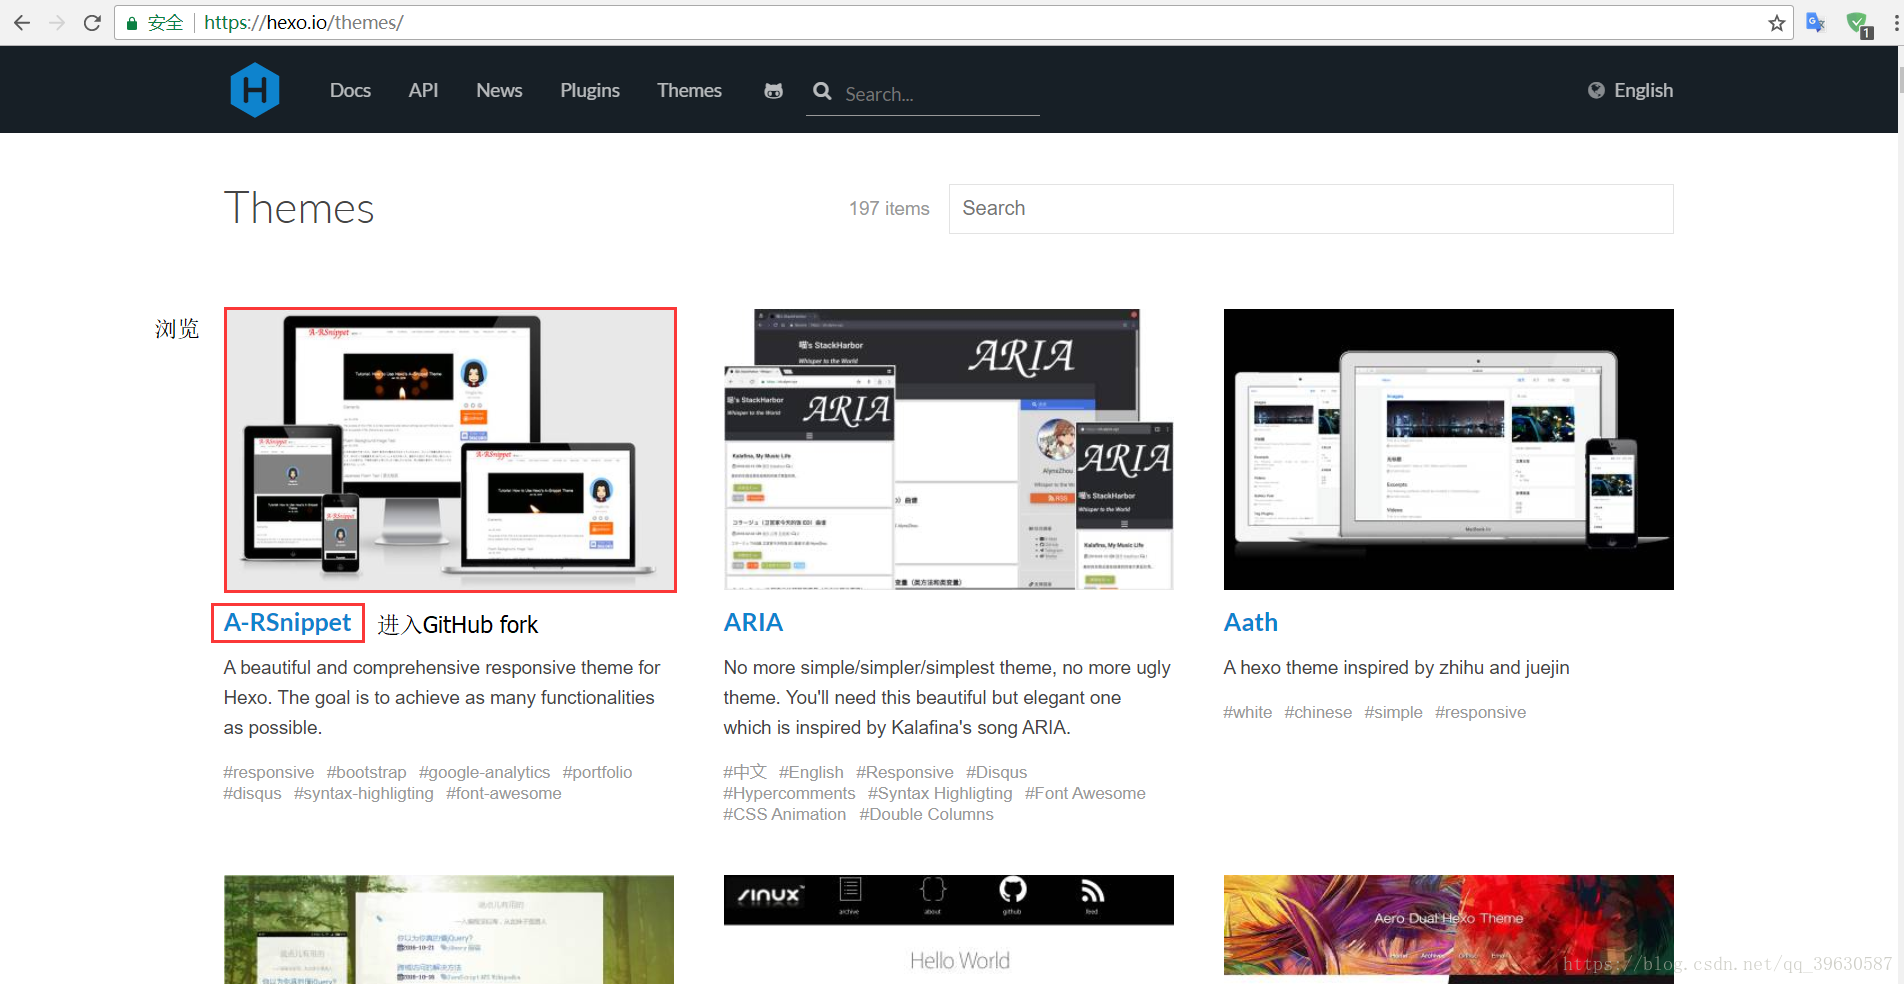The width and height of the screenshot is (1904, 984).
Task: Select the #Double Columns tag
Action: click(x=926, y=815)
